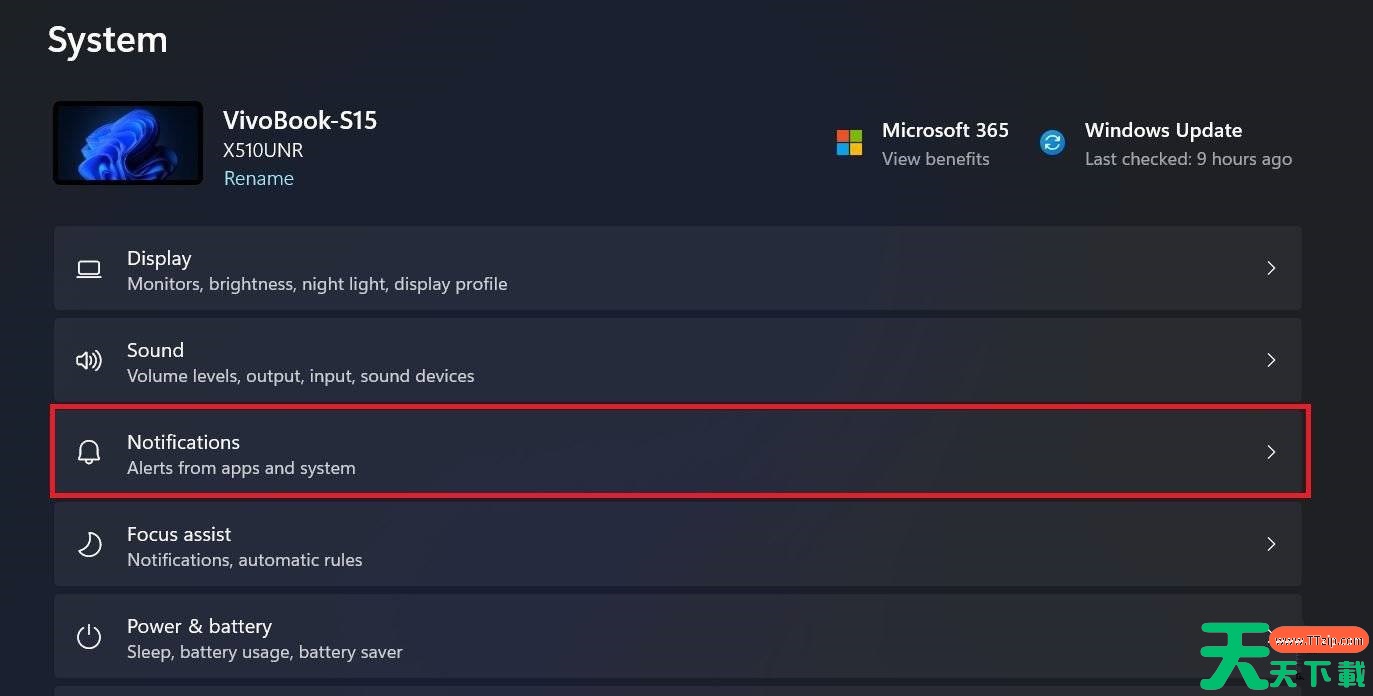Open Focus assist automatic rules row

tap(677, 544)
